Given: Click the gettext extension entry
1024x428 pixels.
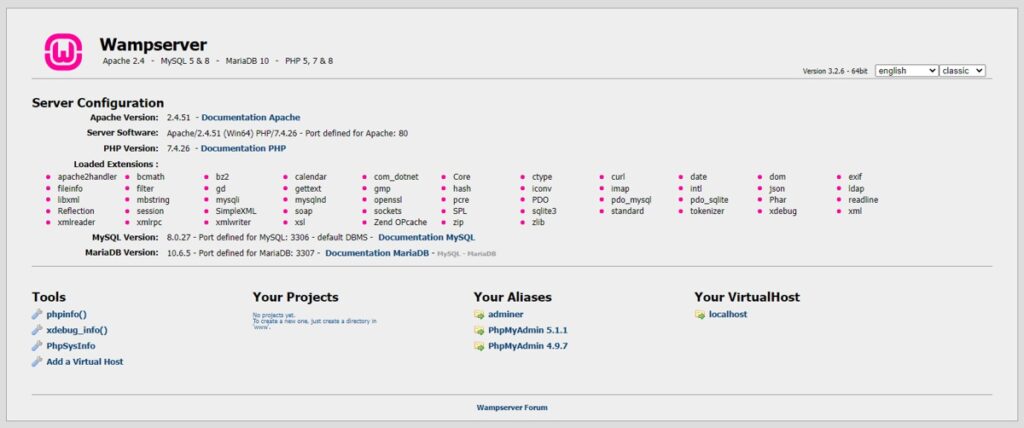Looking at the screenshot, I should pyautogui.click(x=308, y=188).
